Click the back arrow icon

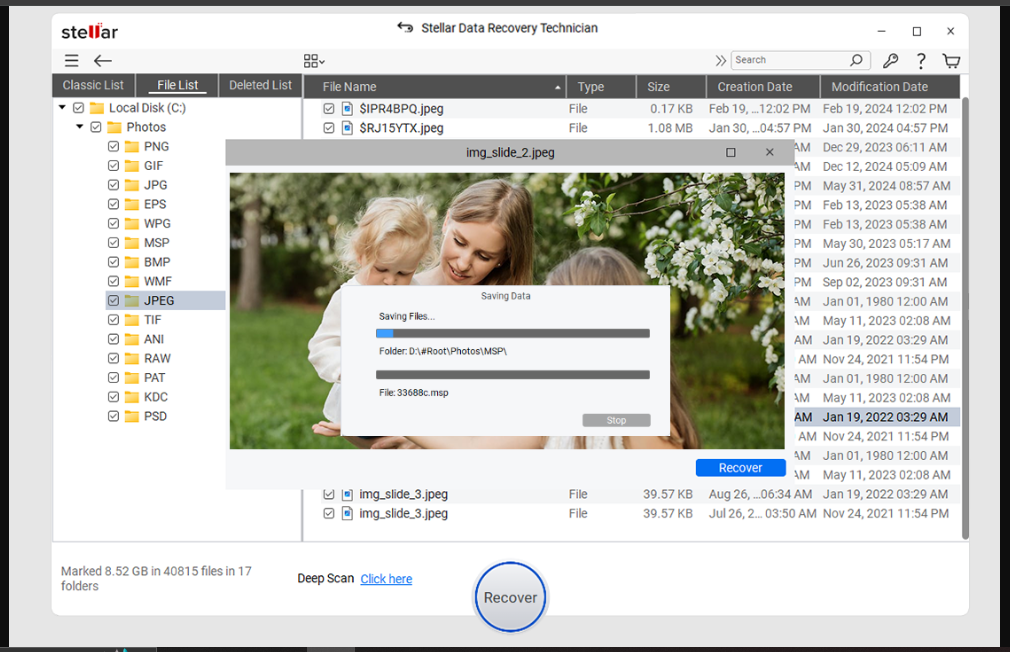coord(102,61)
